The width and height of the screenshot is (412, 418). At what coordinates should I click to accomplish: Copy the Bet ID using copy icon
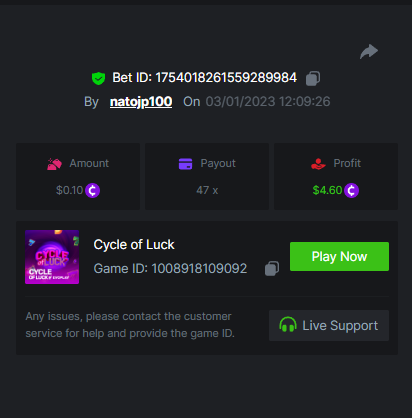(x=313, y=78)
